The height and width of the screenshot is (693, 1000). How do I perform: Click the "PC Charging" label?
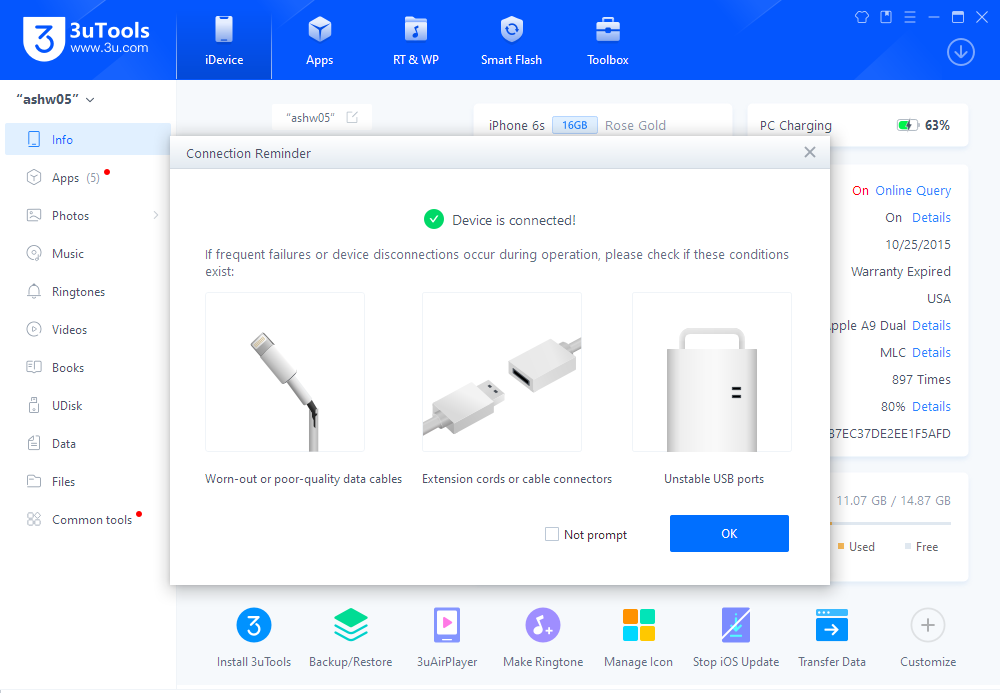[x=795, y=126]
